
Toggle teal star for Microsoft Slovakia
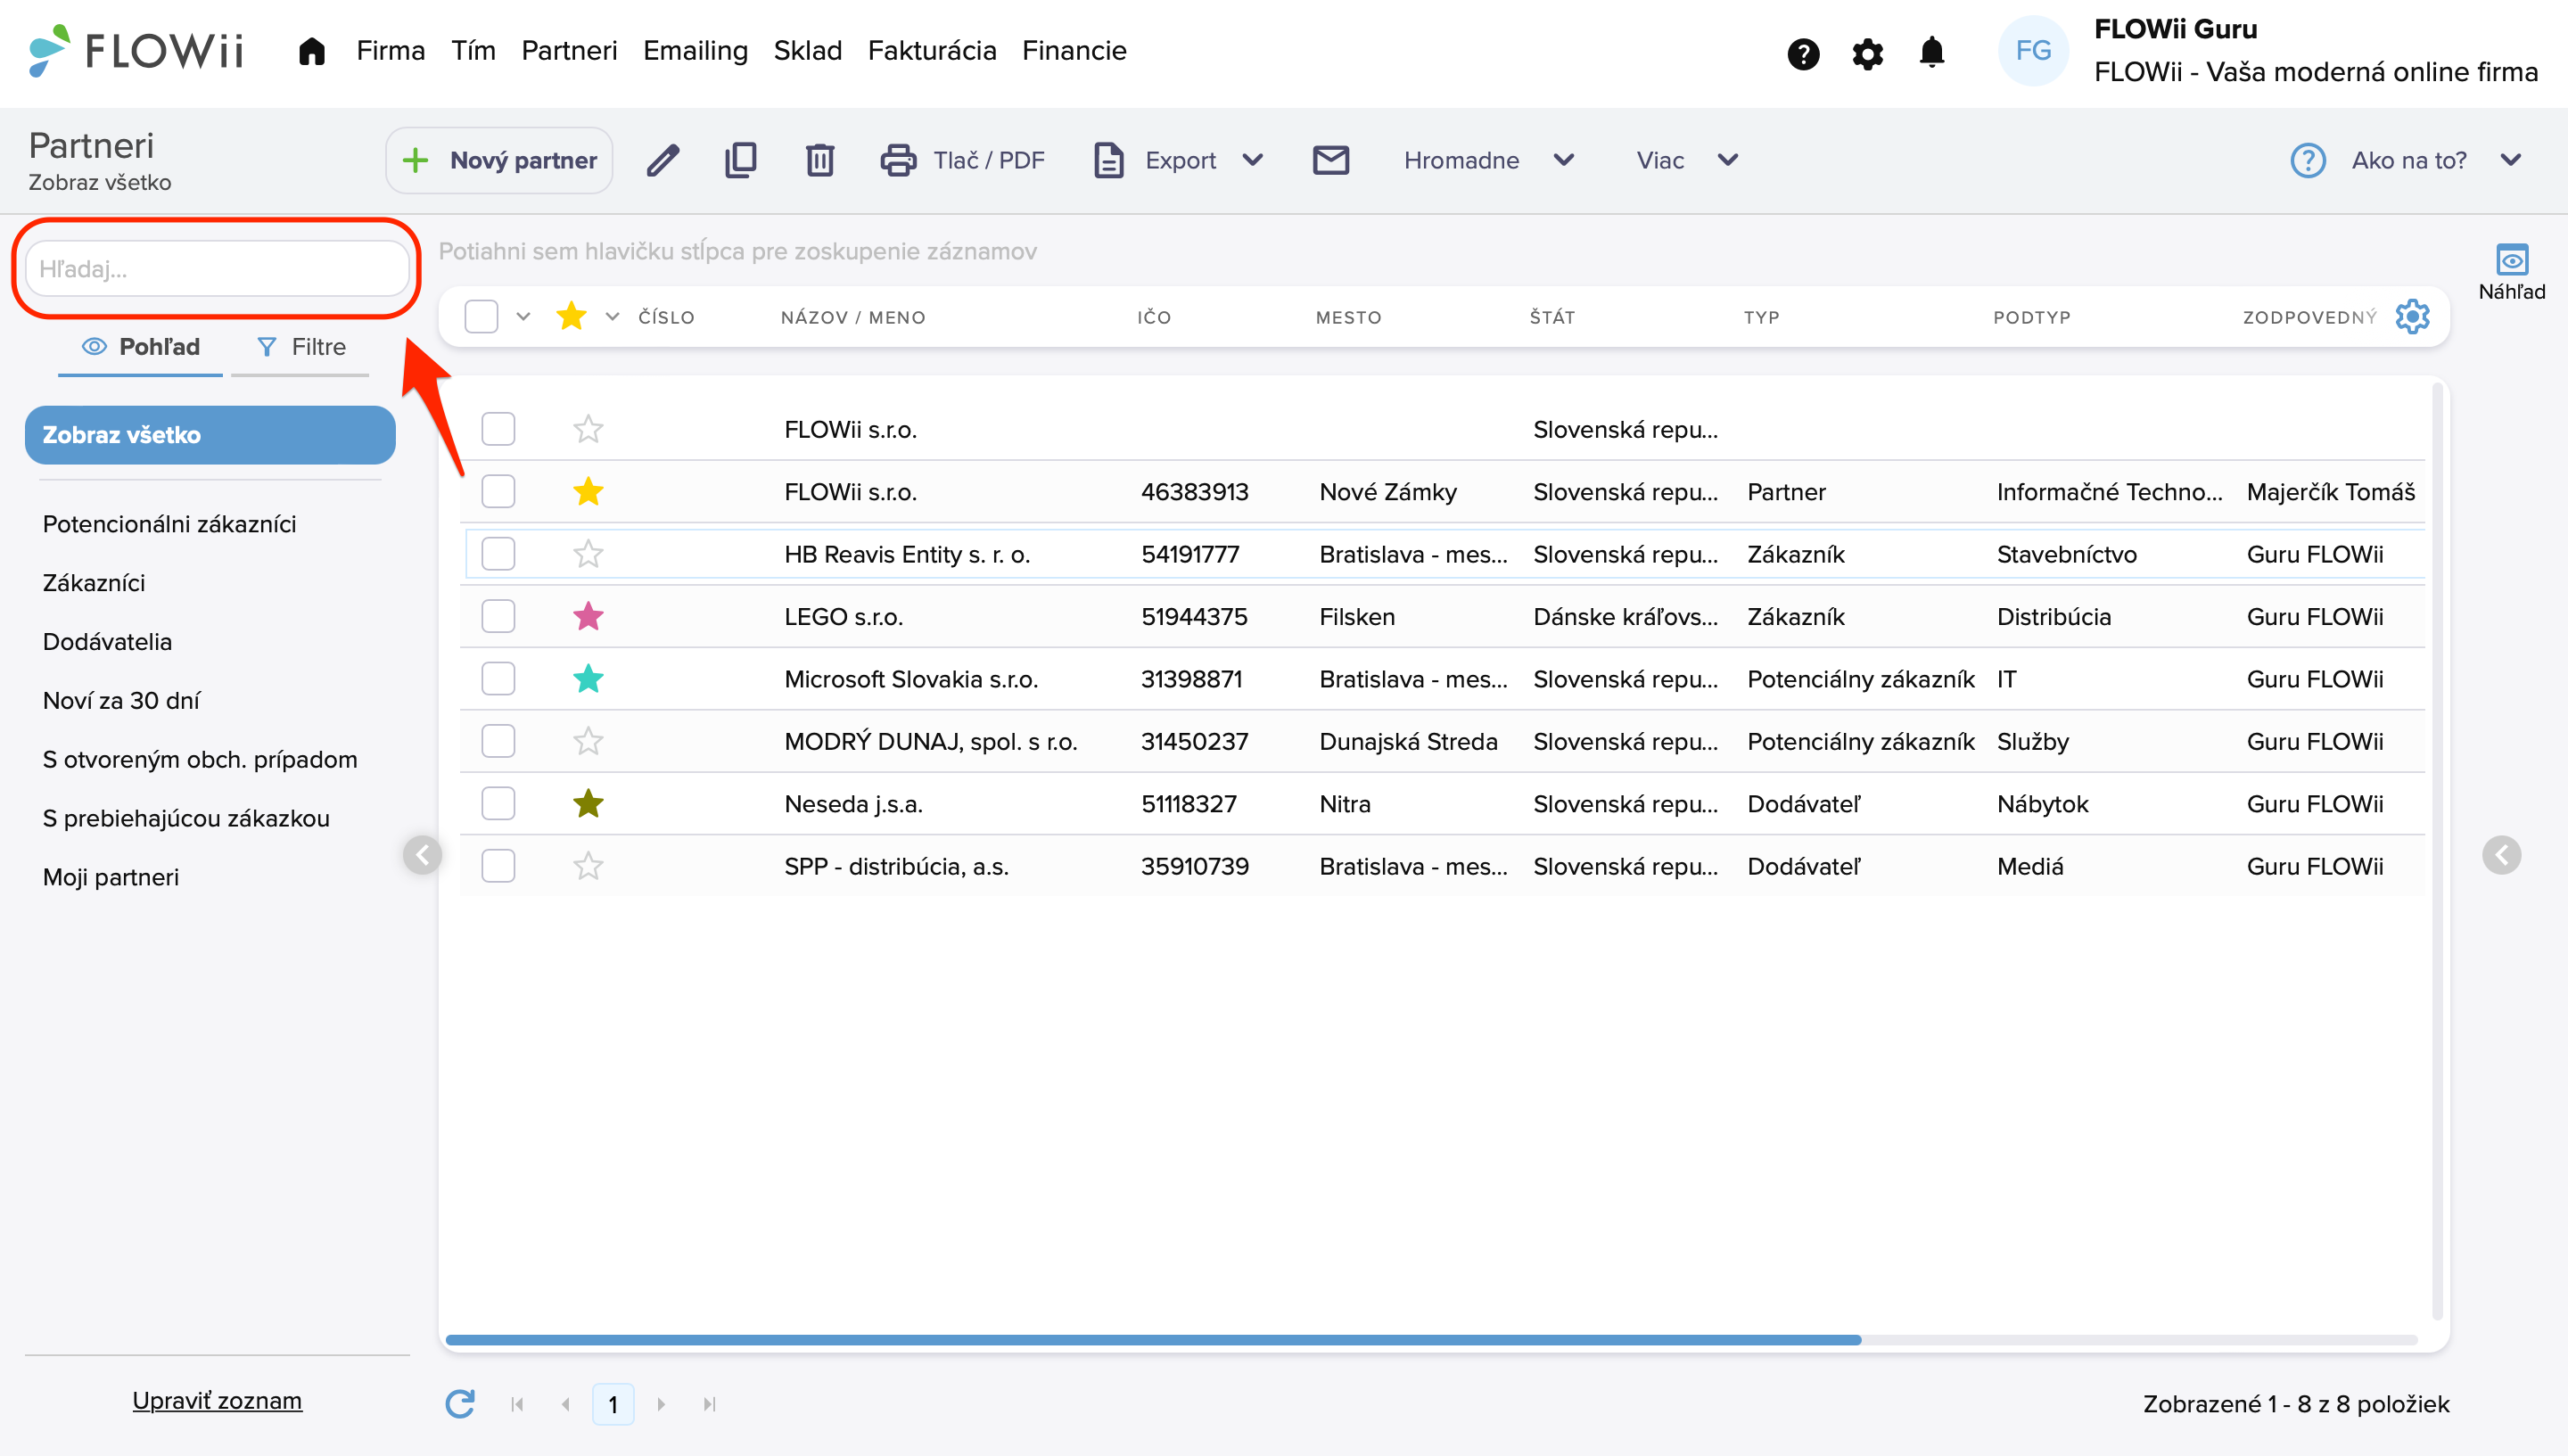[x=588, y=679]
